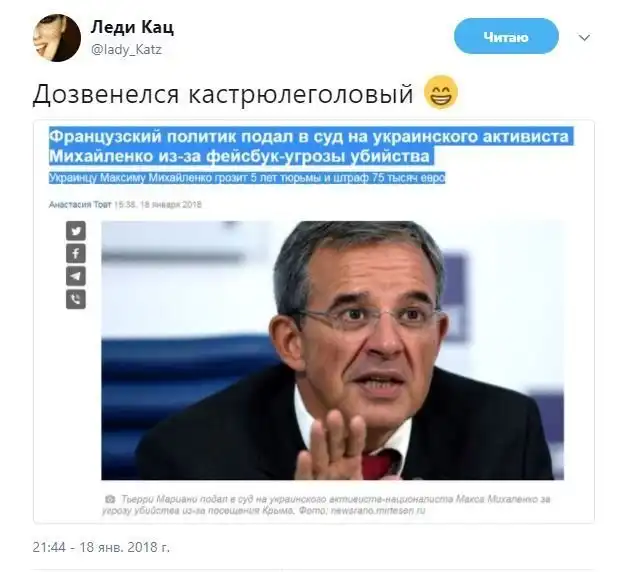Click the tweet text Дозвенелся кастрюлеголовый
The height and width of the screenshot is (572, 622).
coord(223,94)
